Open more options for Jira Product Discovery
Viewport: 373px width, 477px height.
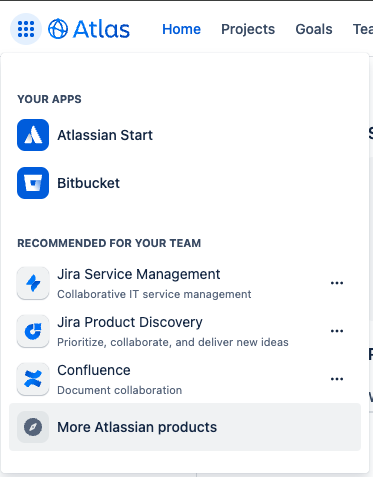(x=337, y=331)
